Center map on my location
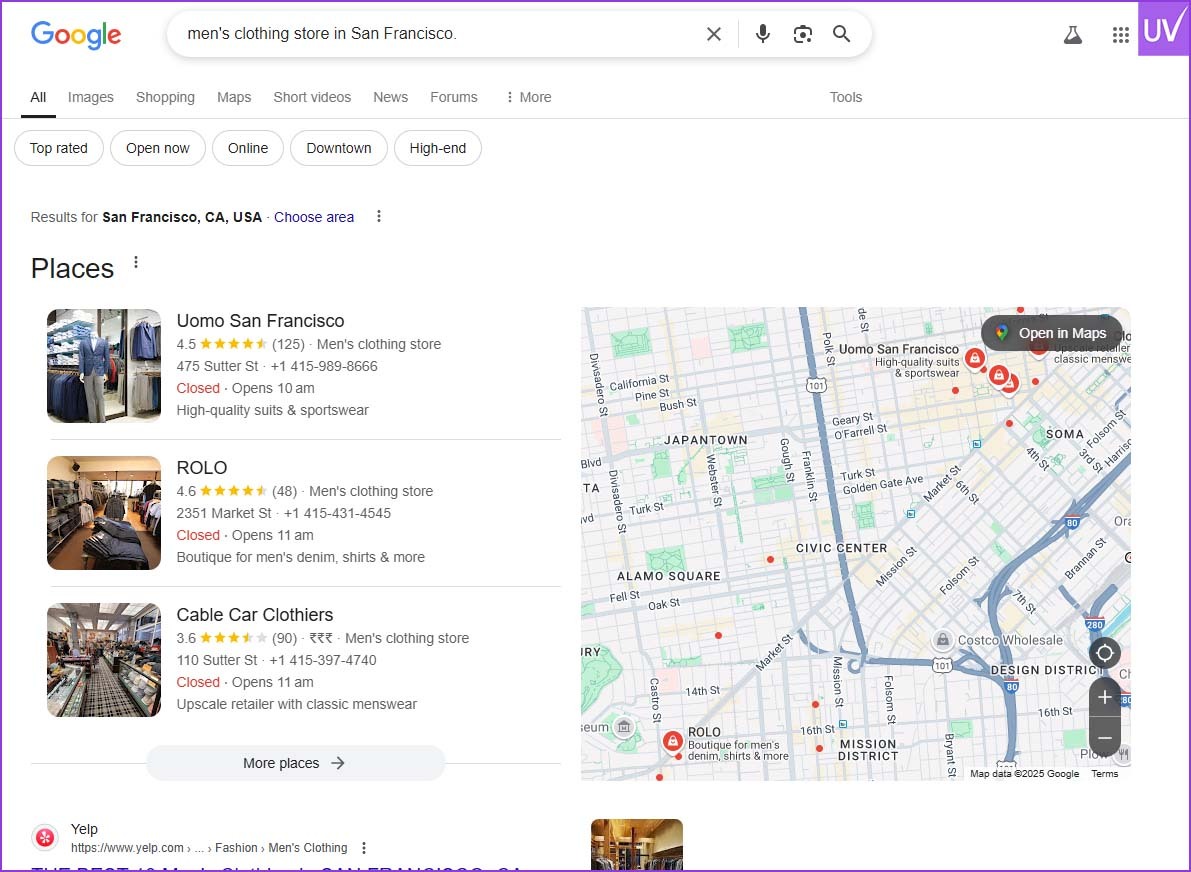The image size is (1191, 872). pyautogui.click(x=1104, y=654)
